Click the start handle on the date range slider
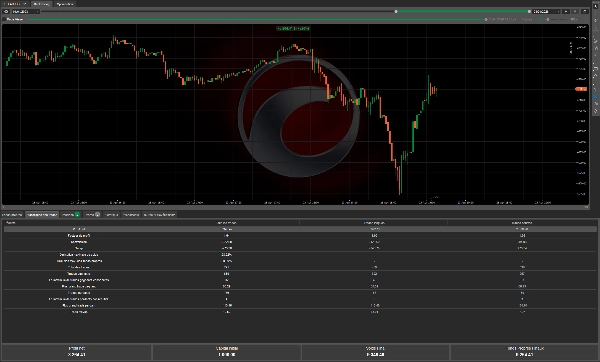Screen dimensions: 600x362 pyautogui.click(x=396, y=11)
